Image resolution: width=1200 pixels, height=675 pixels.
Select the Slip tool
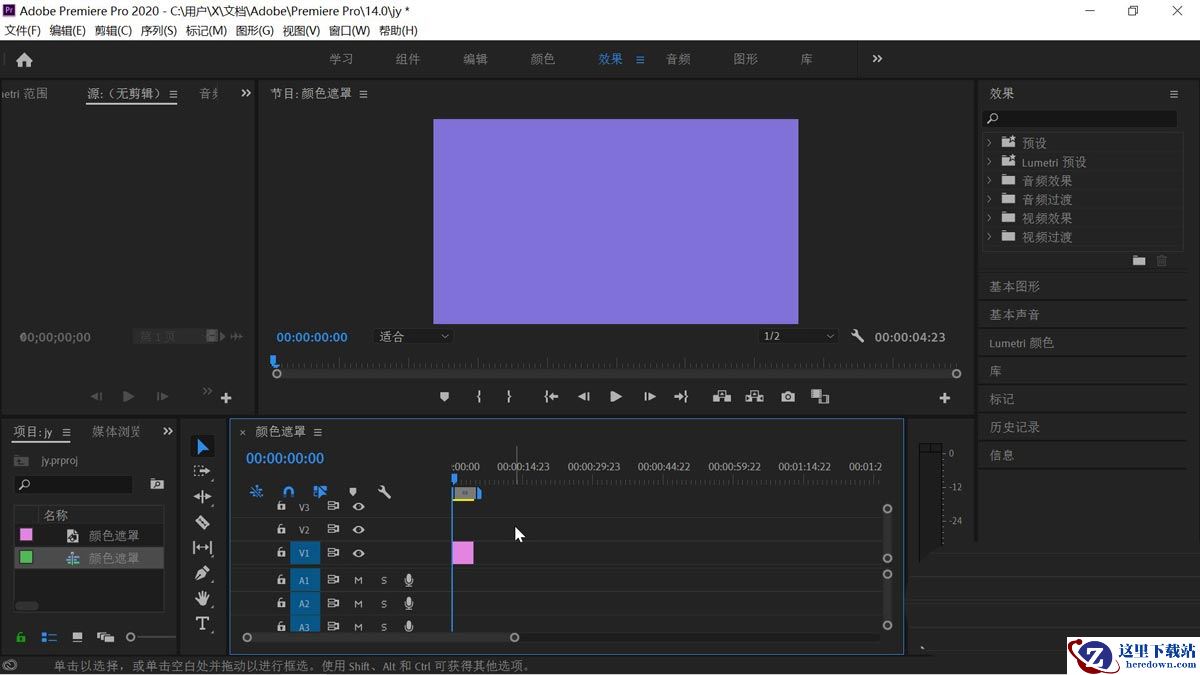pos(202,547)
